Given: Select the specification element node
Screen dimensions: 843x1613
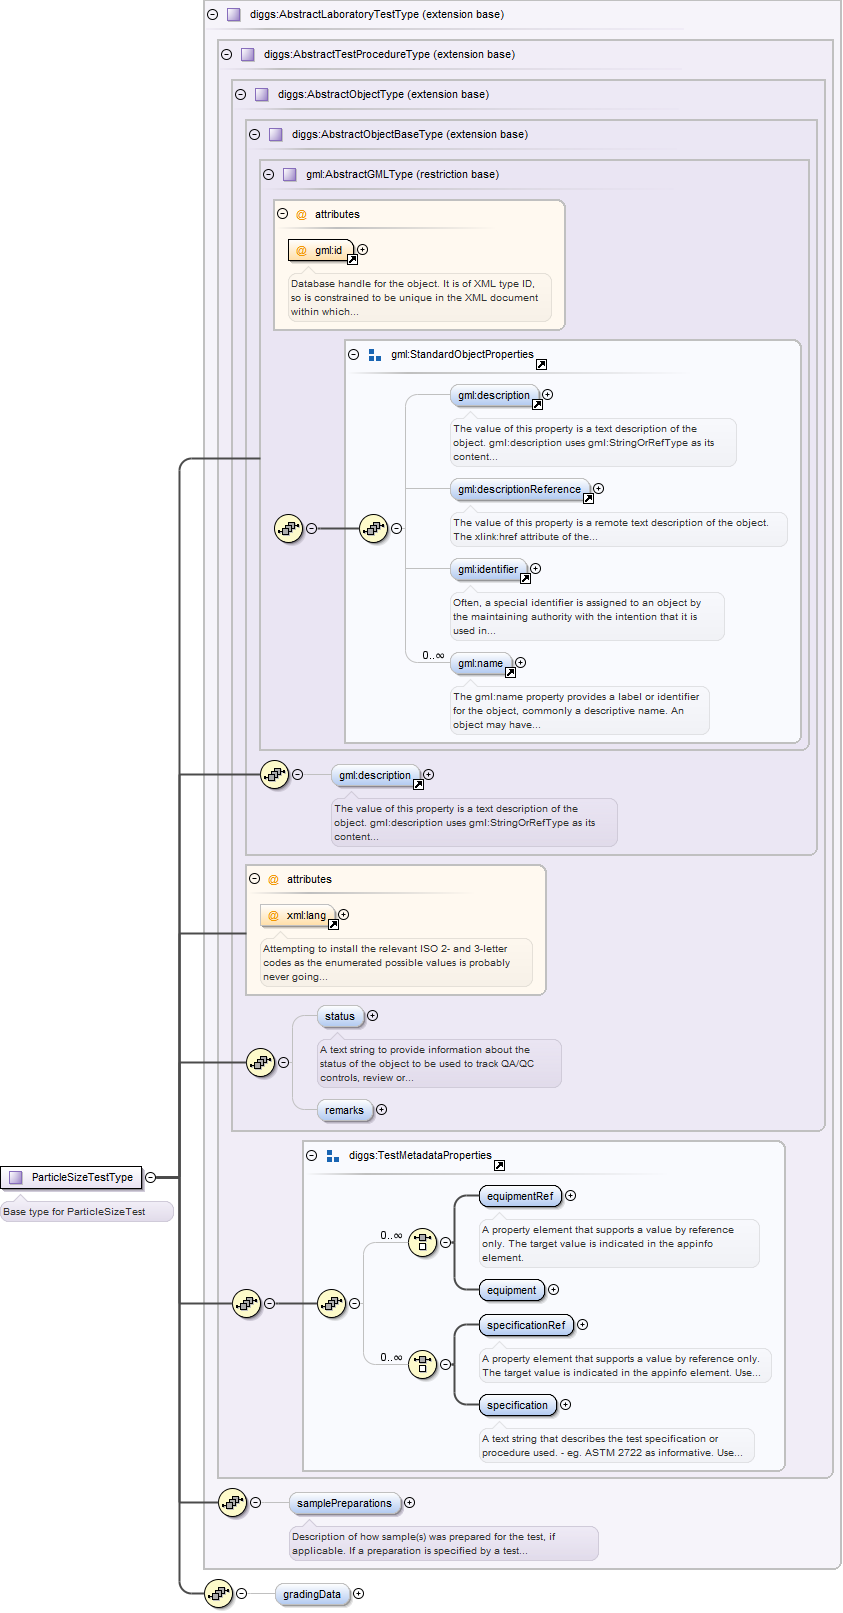Looking at the screenshot, I should pos(517,1406).
